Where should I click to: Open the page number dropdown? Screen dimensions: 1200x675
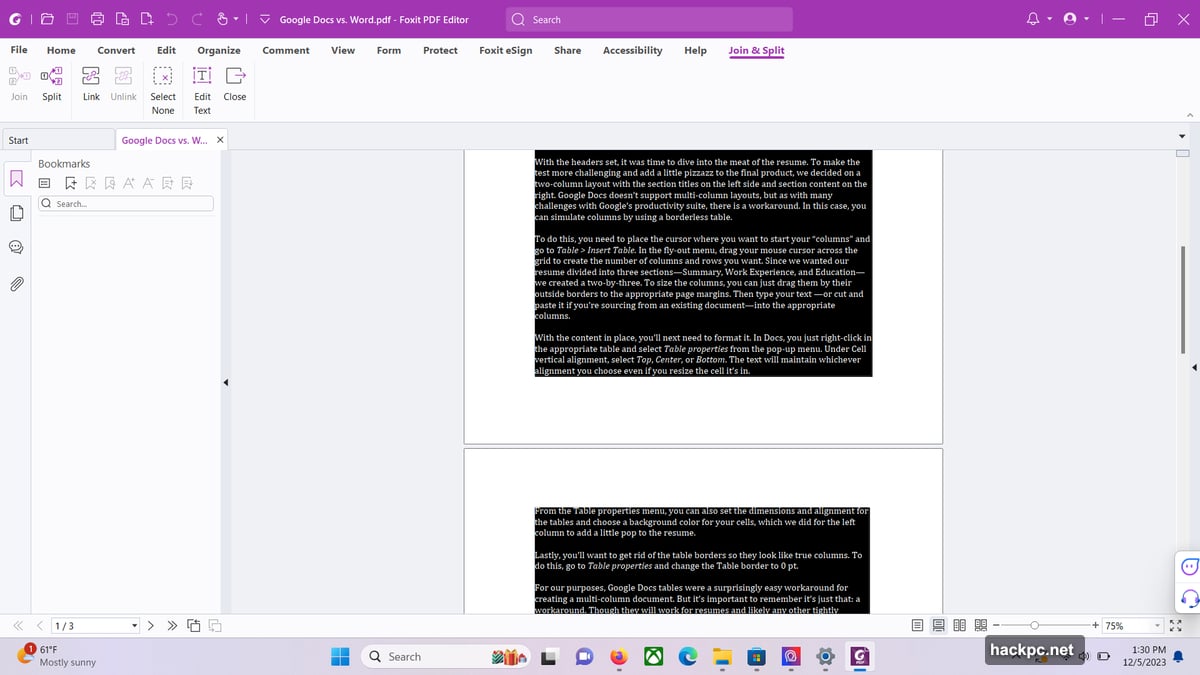pyautogui.click(x=133, y=625)
